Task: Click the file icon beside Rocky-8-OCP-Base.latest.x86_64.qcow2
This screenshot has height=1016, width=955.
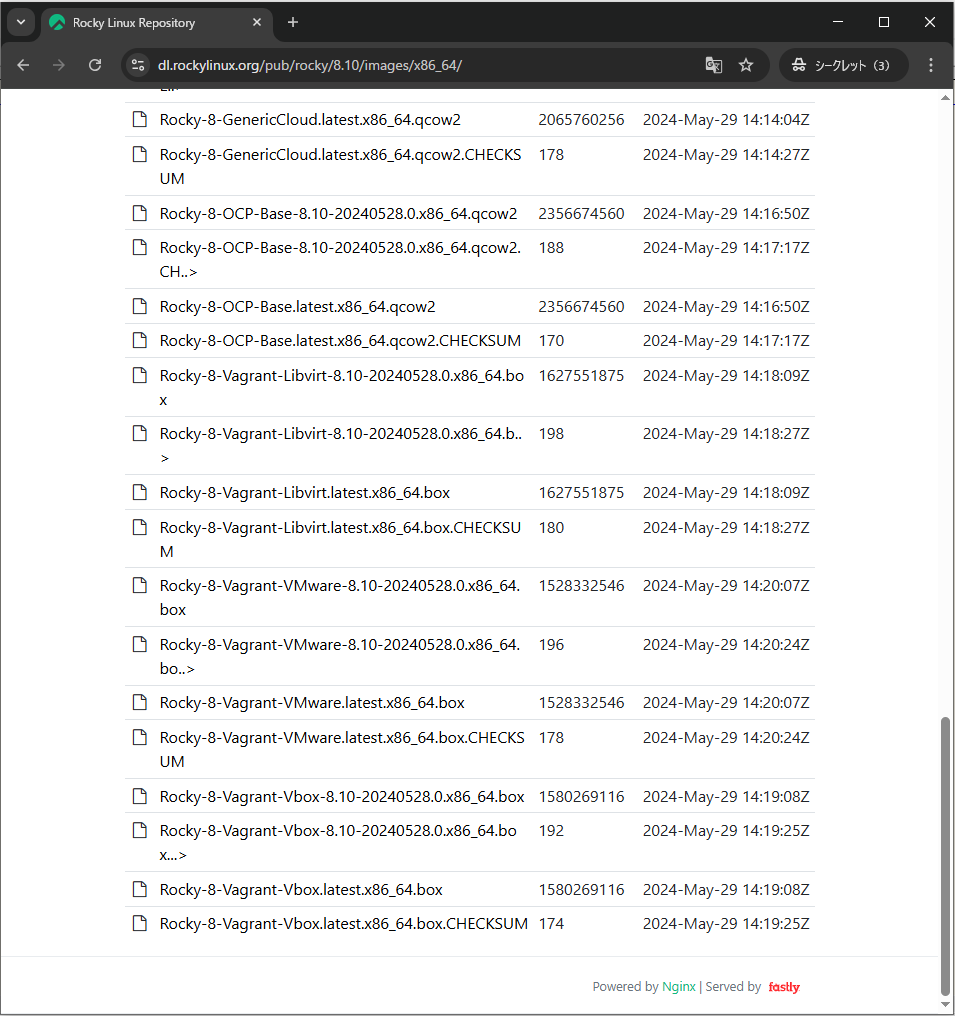Action: (139, 307)
